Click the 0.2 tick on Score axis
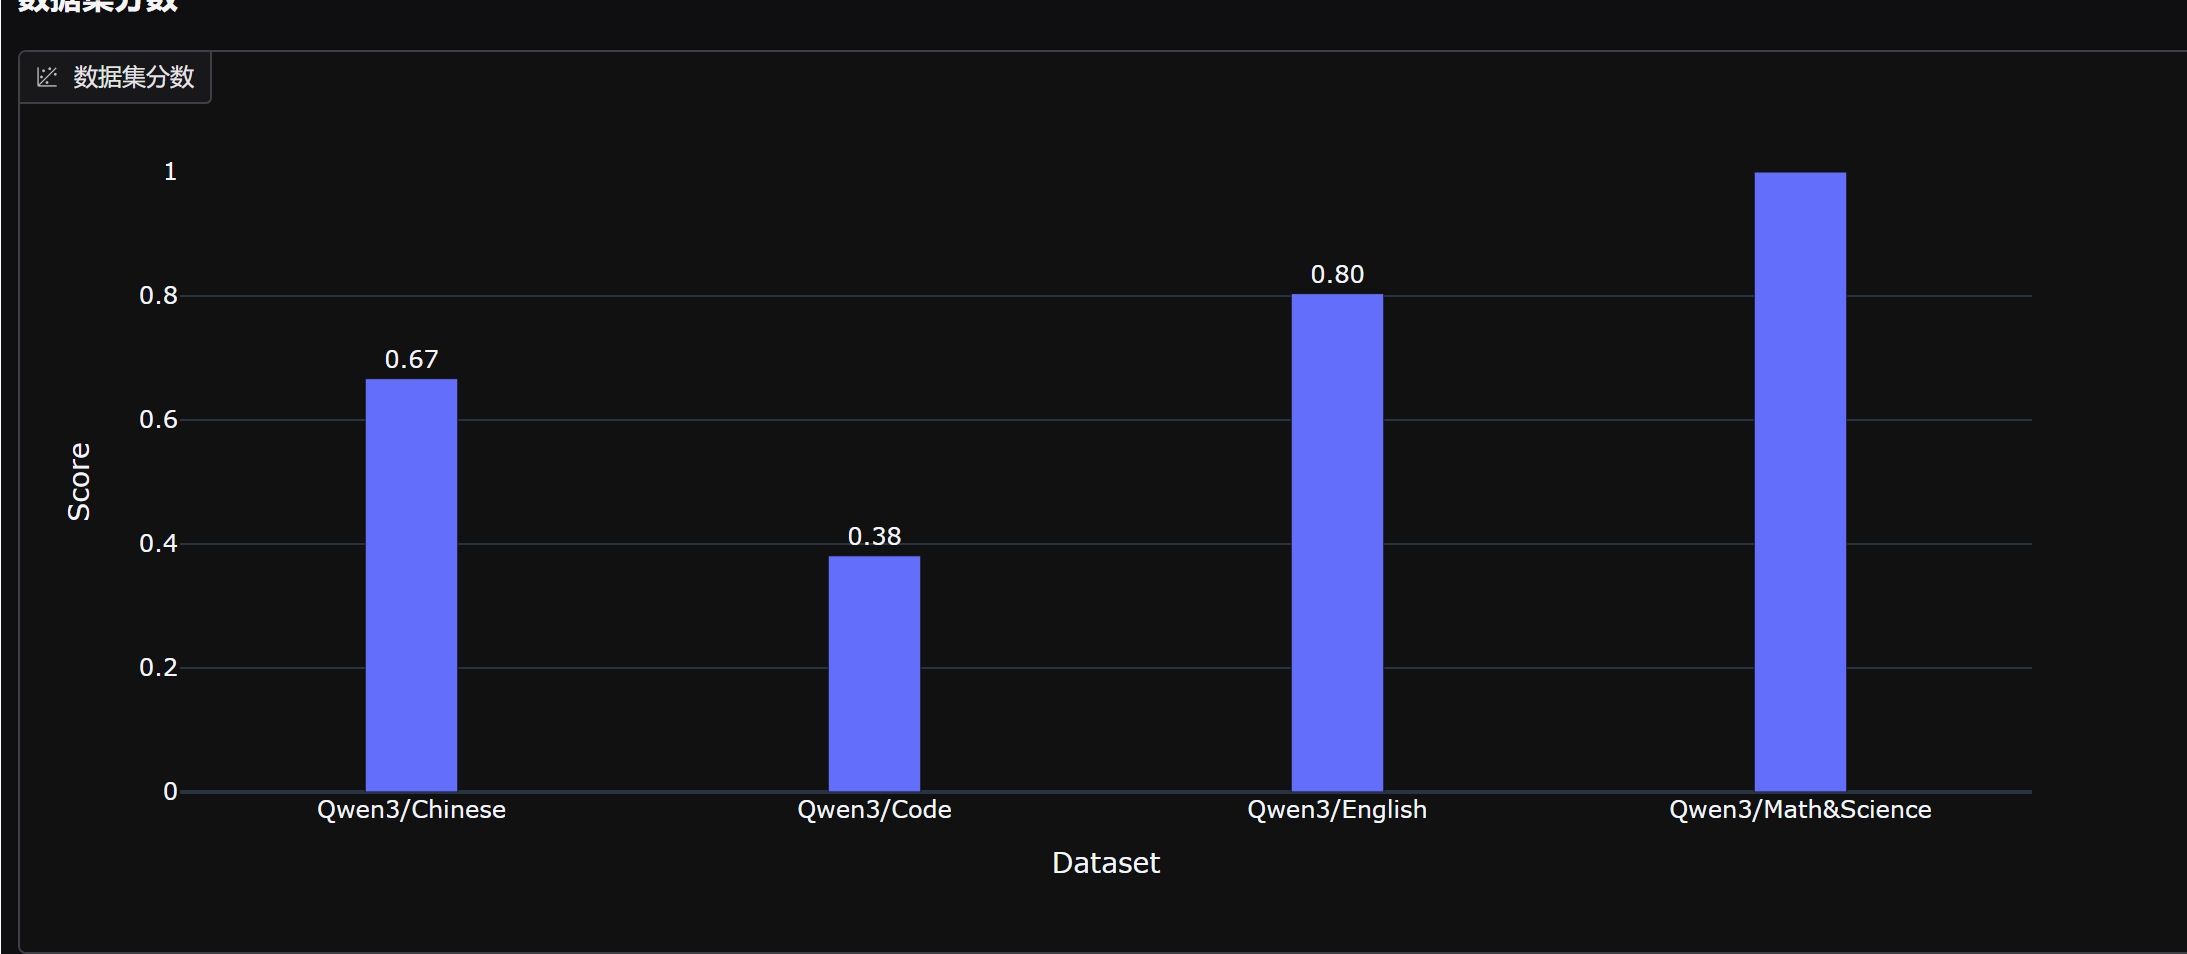Viewport: 2187px width, 954px height. tap(158, 667)
